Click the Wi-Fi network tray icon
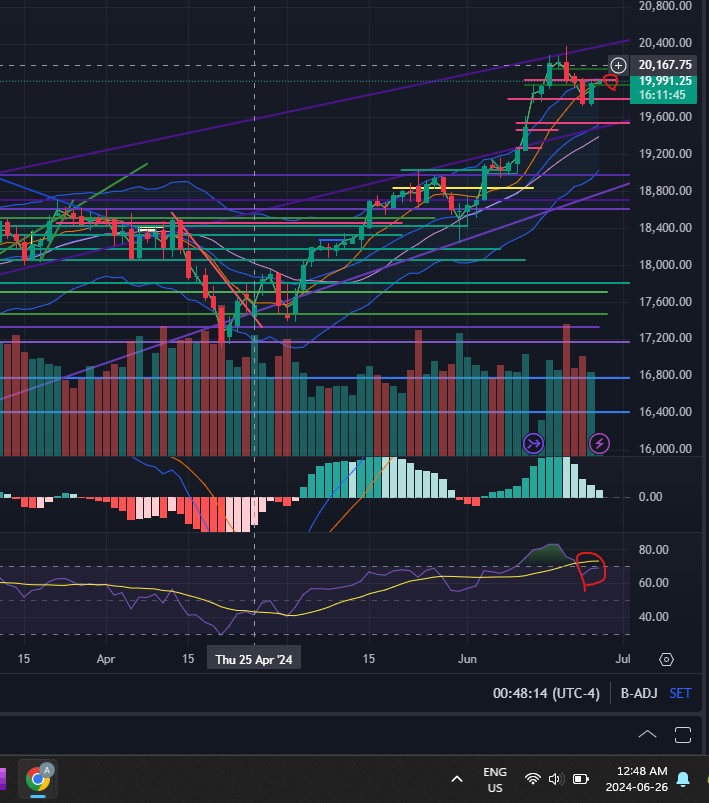 click(x=532, y=778)
